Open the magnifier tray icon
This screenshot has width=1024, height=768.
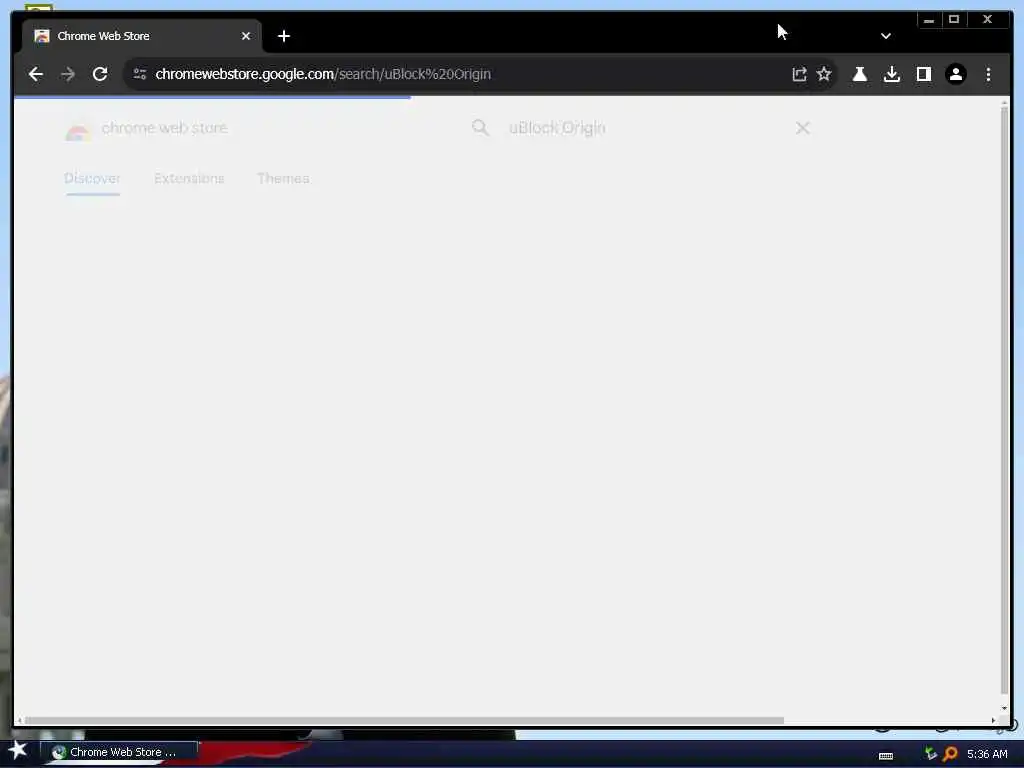coord(950,754)
